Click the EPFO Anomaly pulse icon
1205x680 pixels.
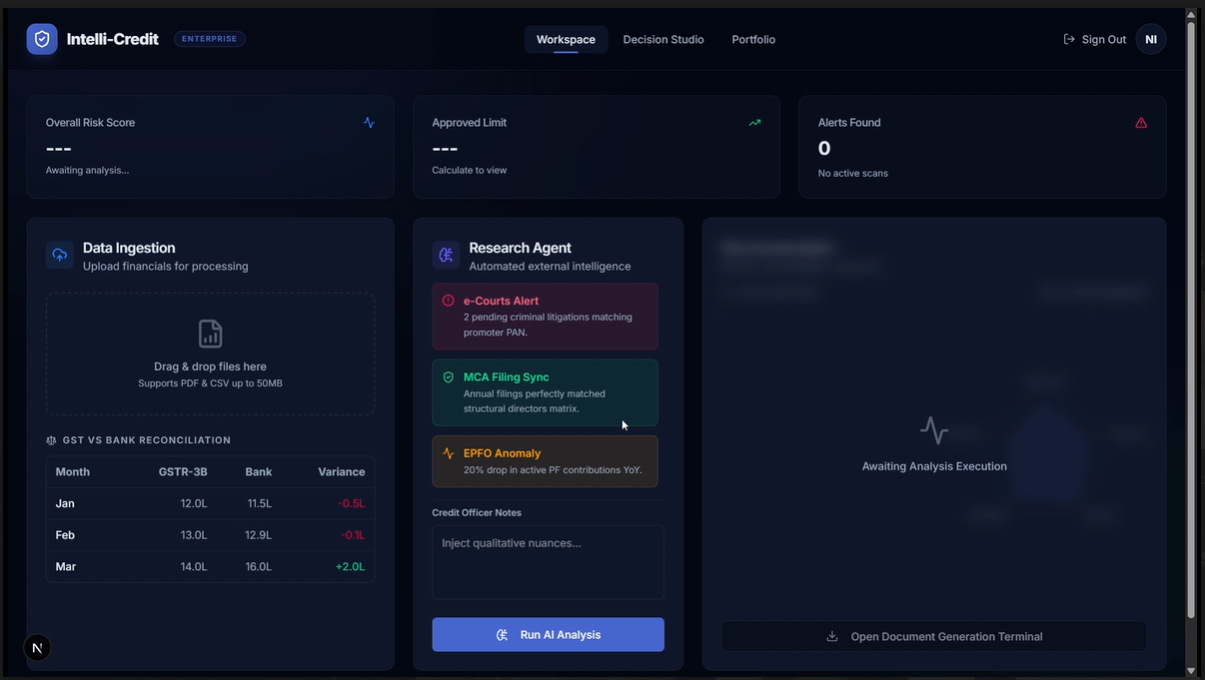pos(448,453)
